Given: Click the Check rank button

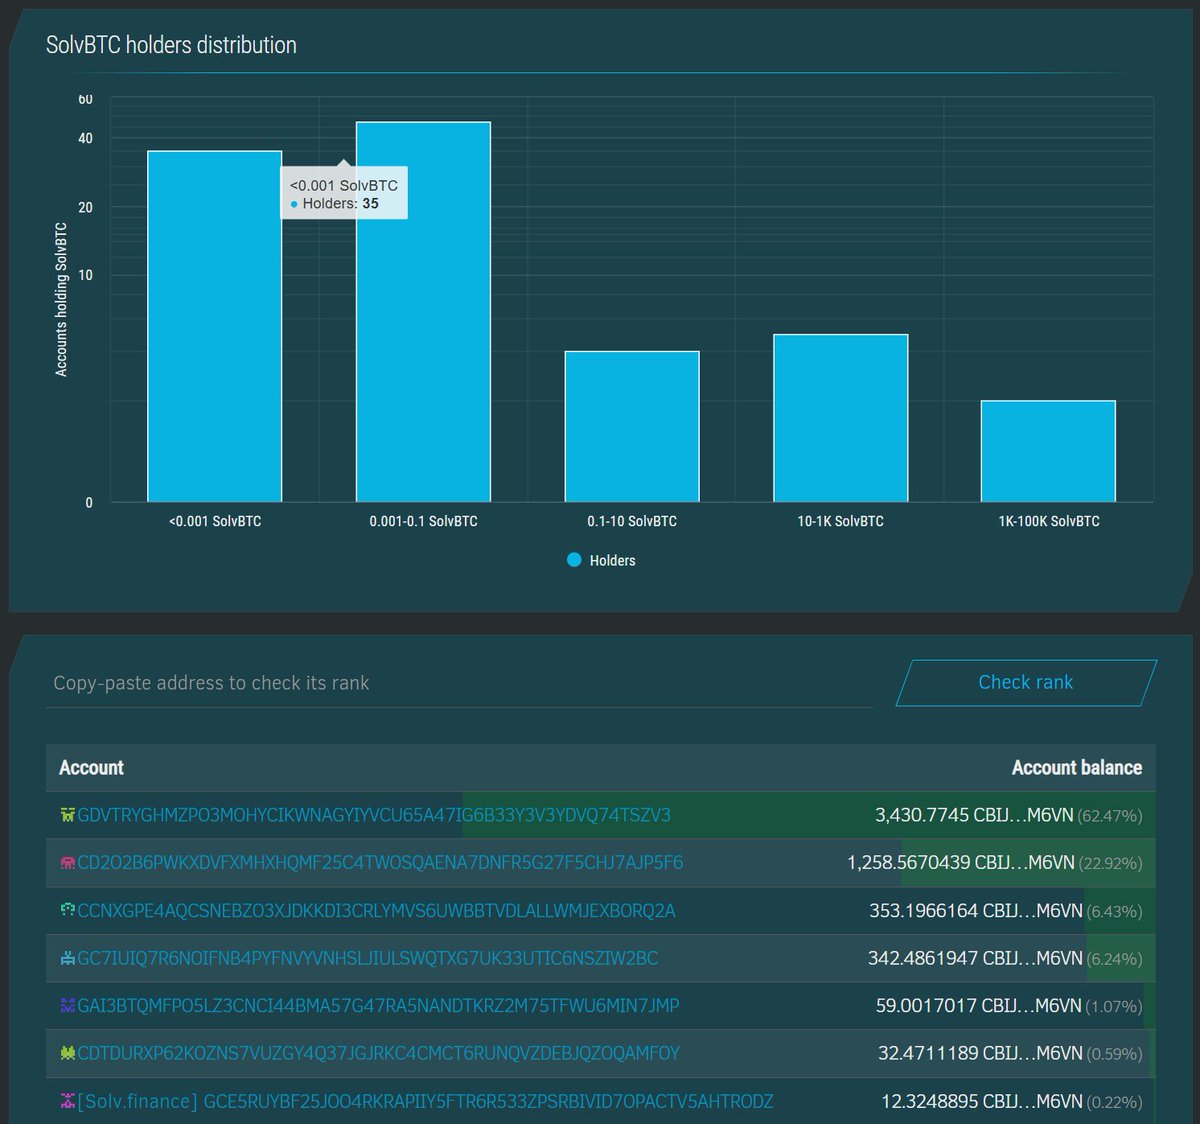Looking at the screenshot, I should point(1026,683).
